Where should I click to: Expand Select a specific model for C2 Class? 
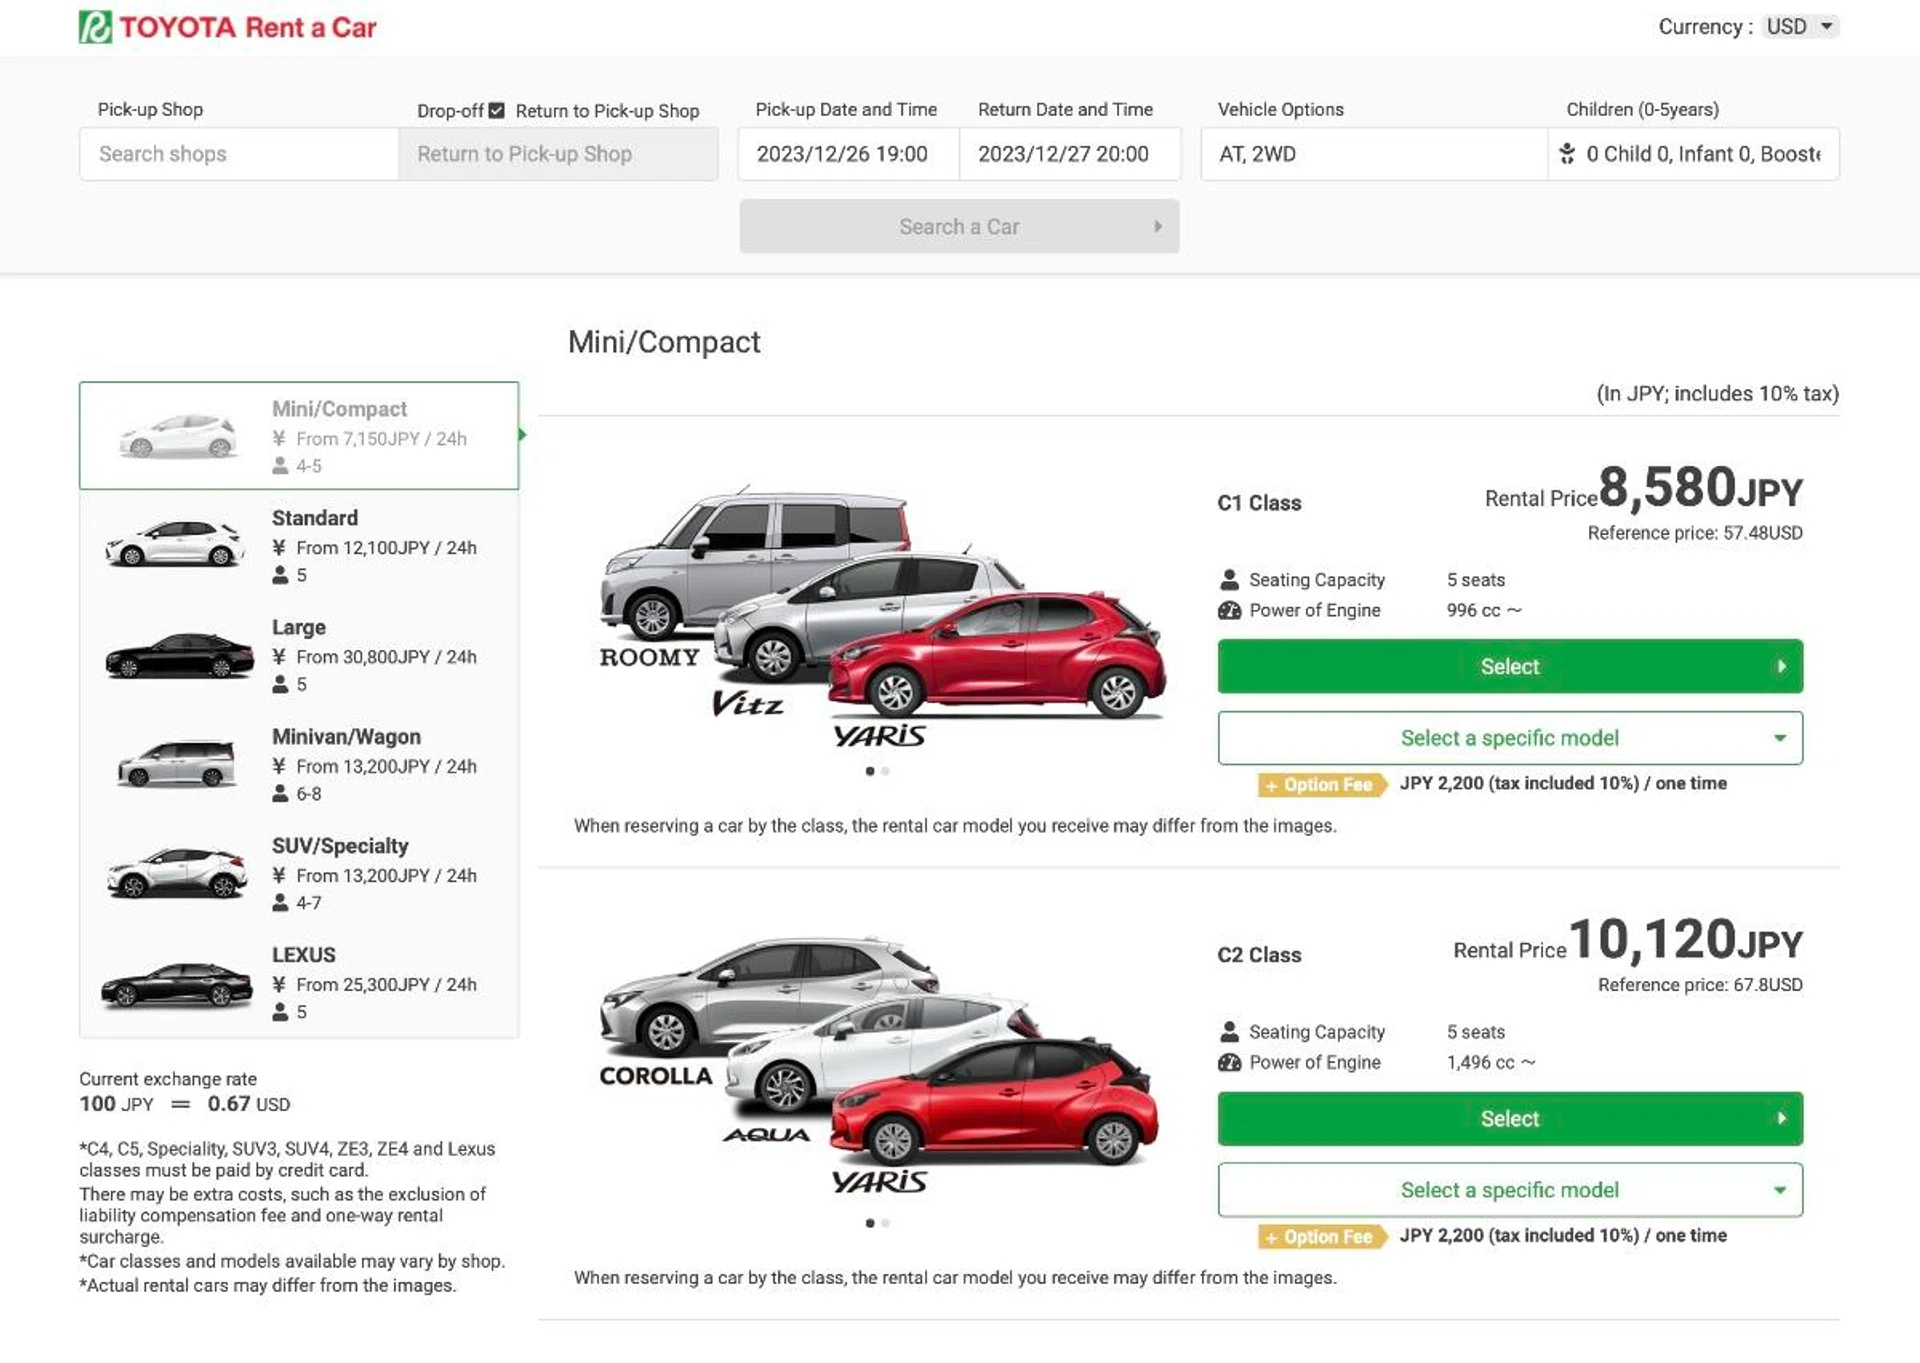tap(1509, 1189)
